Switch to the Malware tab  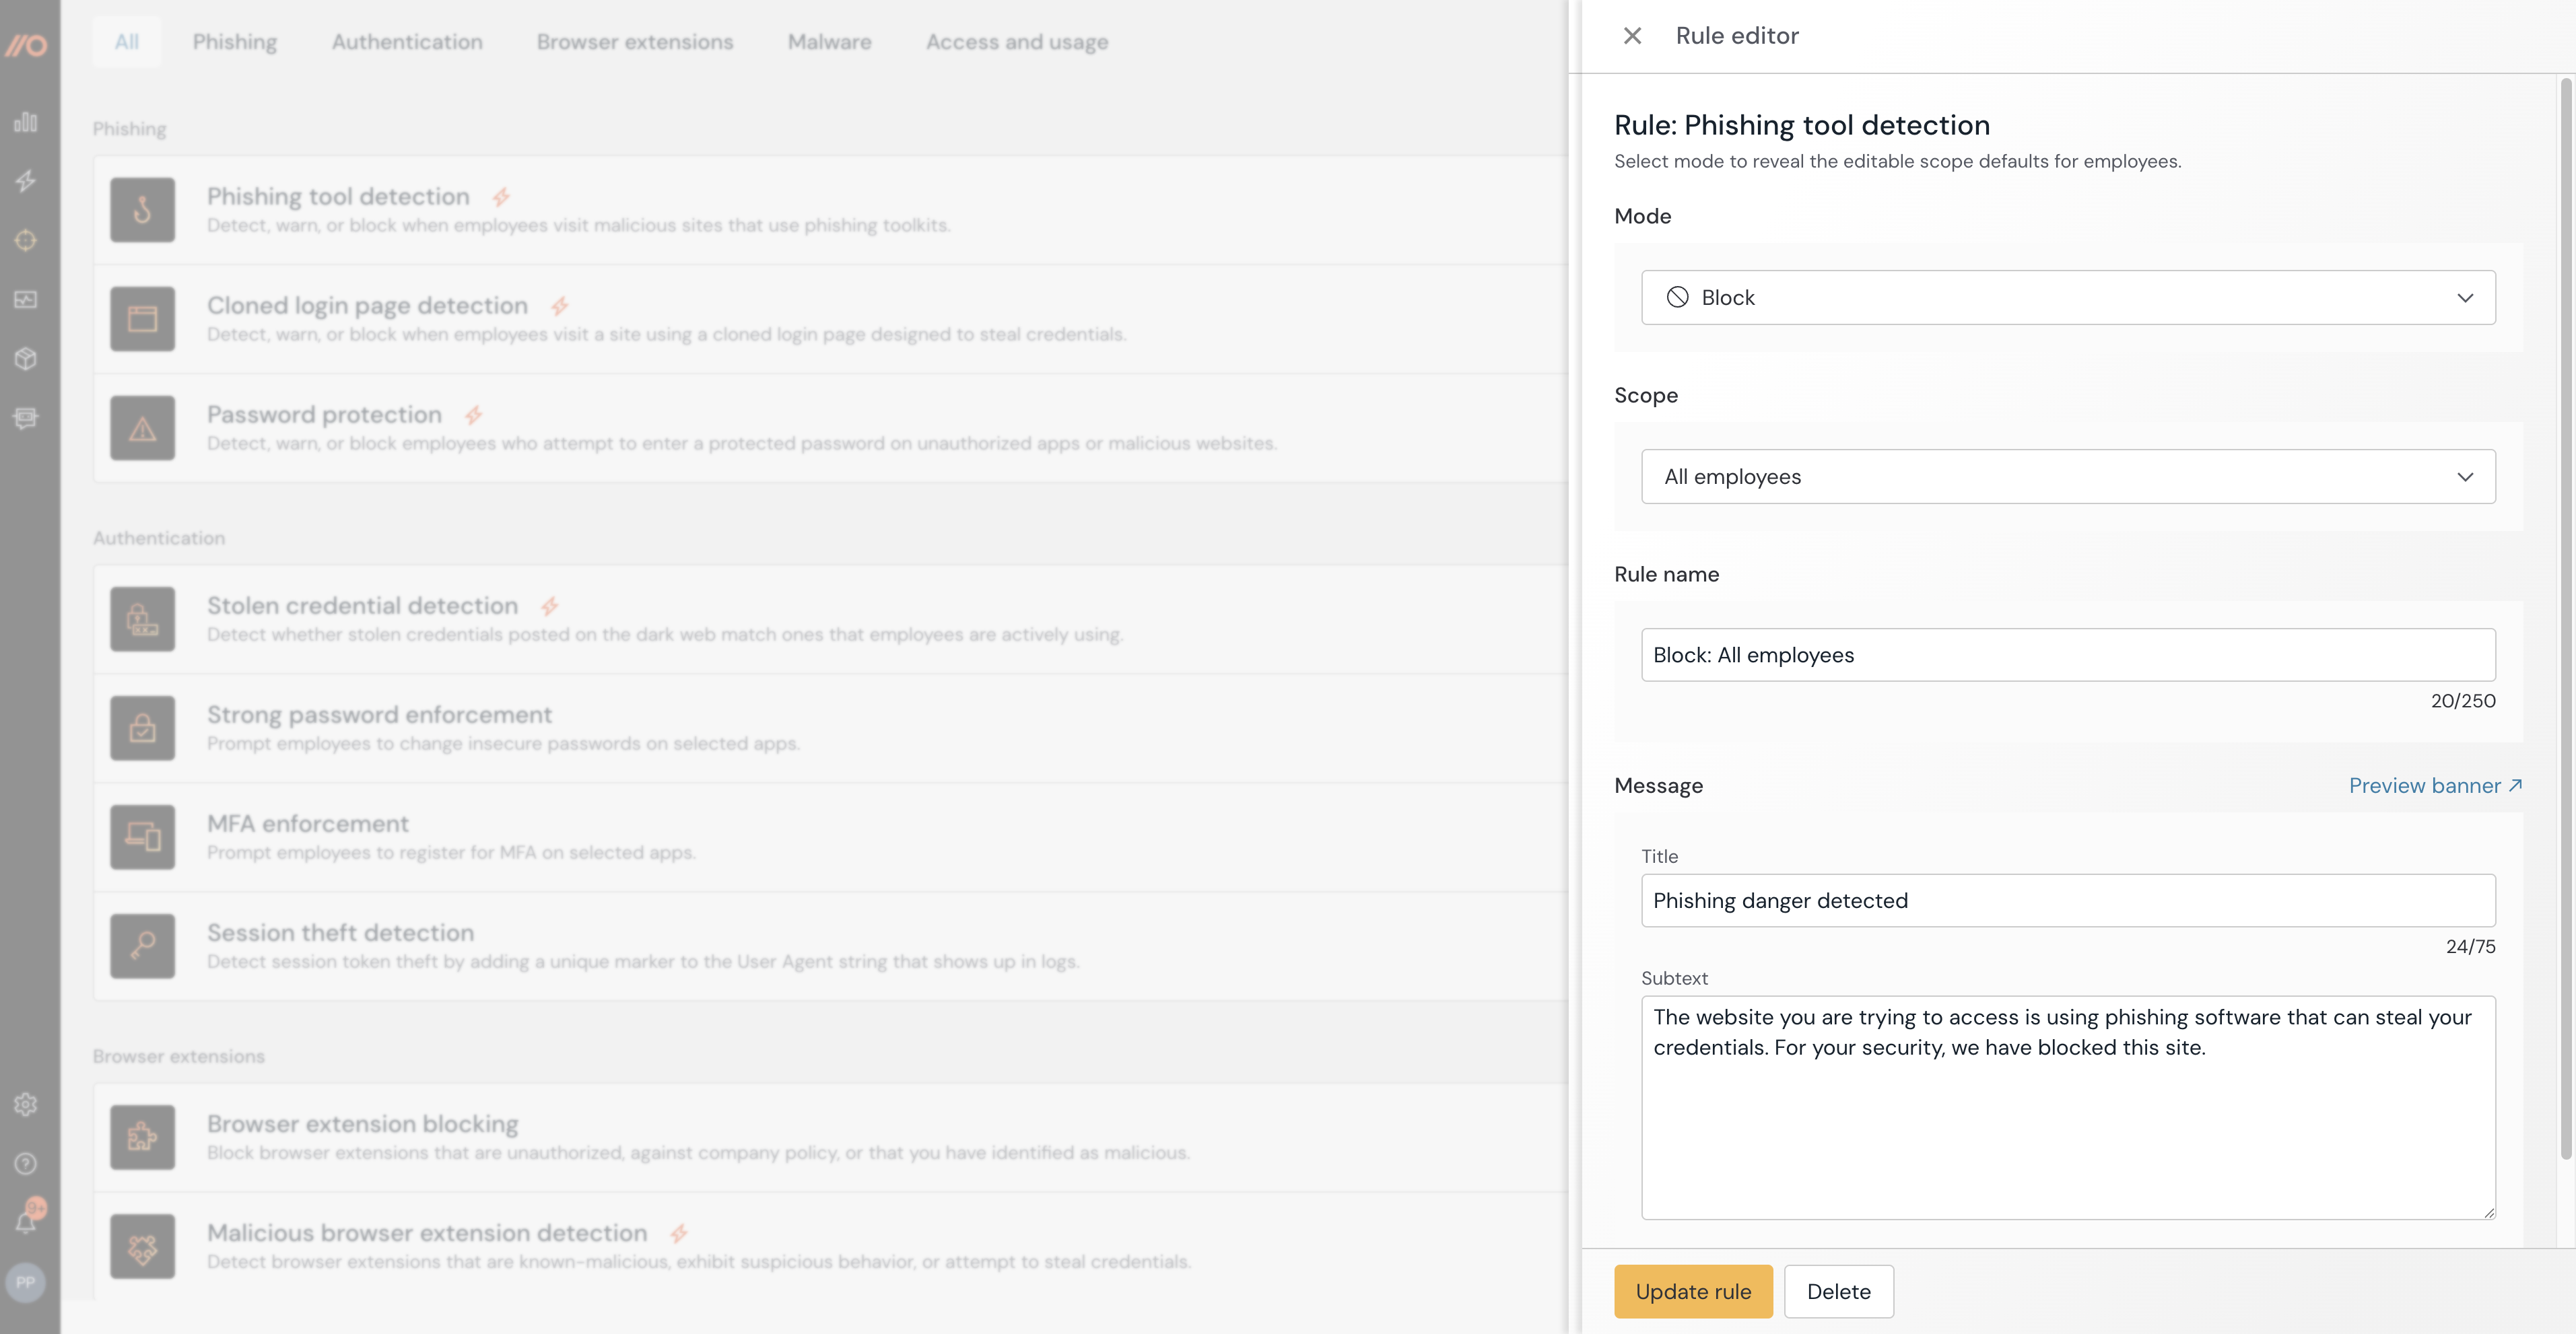(x=829, y=42)
